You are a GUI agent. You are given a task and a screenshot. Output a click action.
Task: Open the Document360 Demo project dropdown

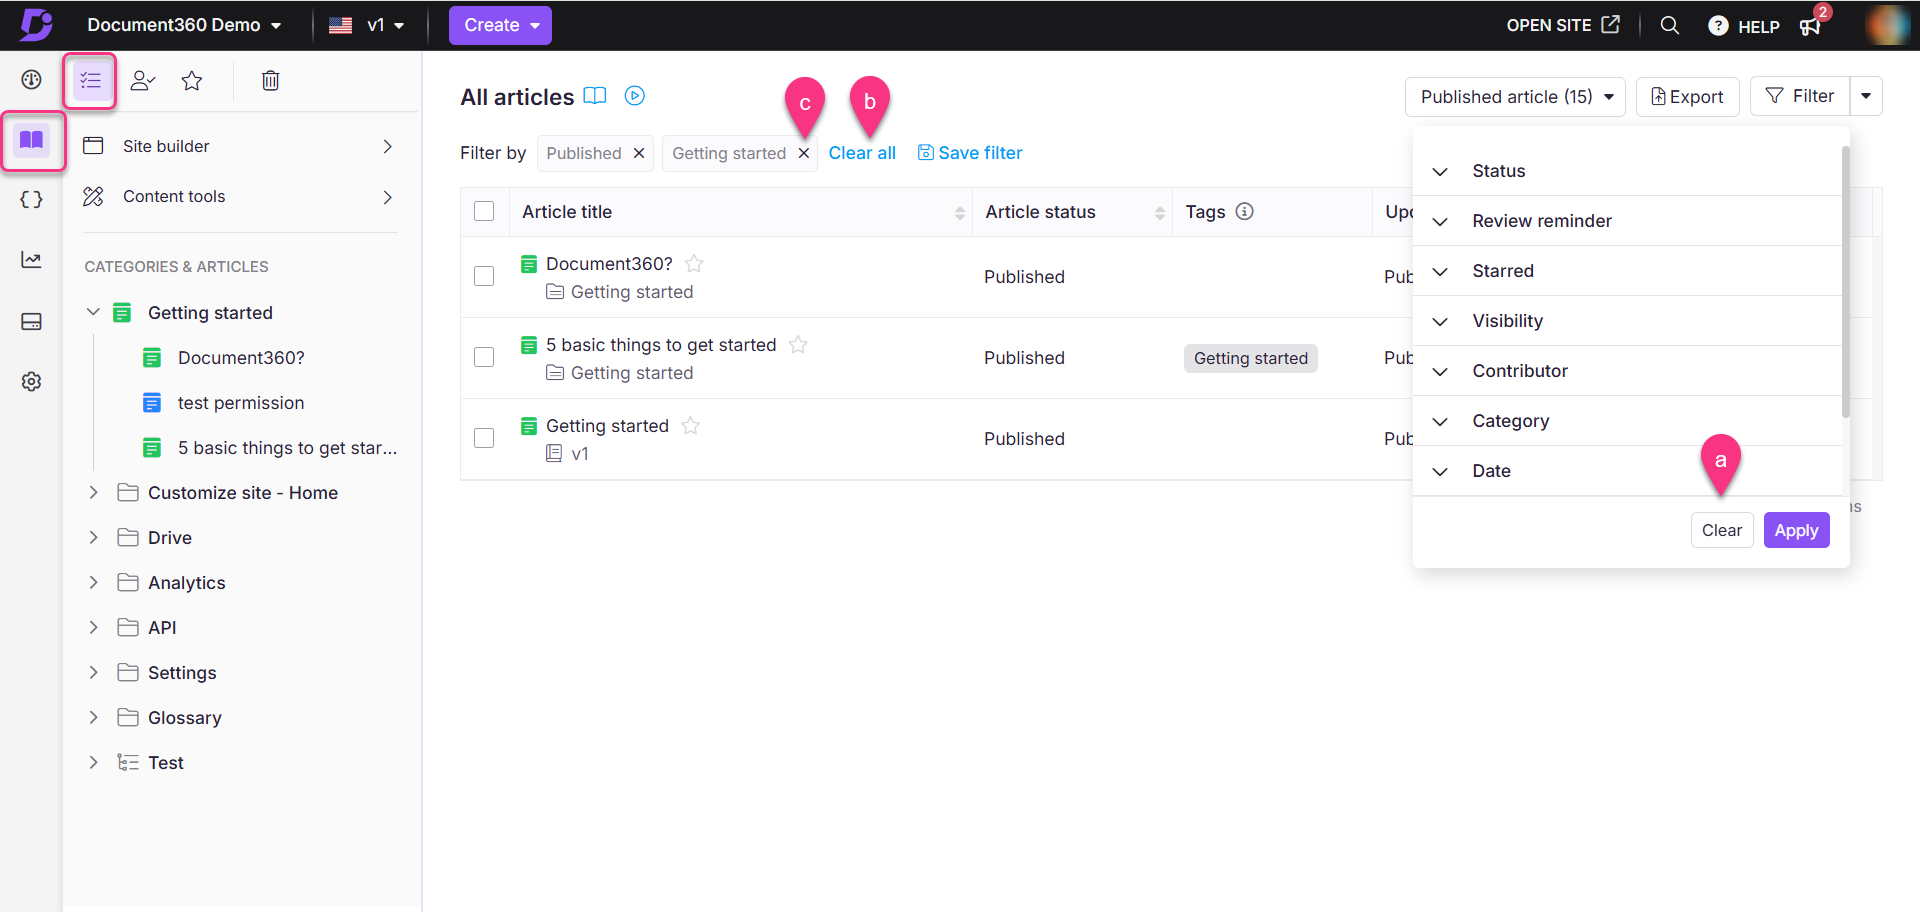(184, 25)
